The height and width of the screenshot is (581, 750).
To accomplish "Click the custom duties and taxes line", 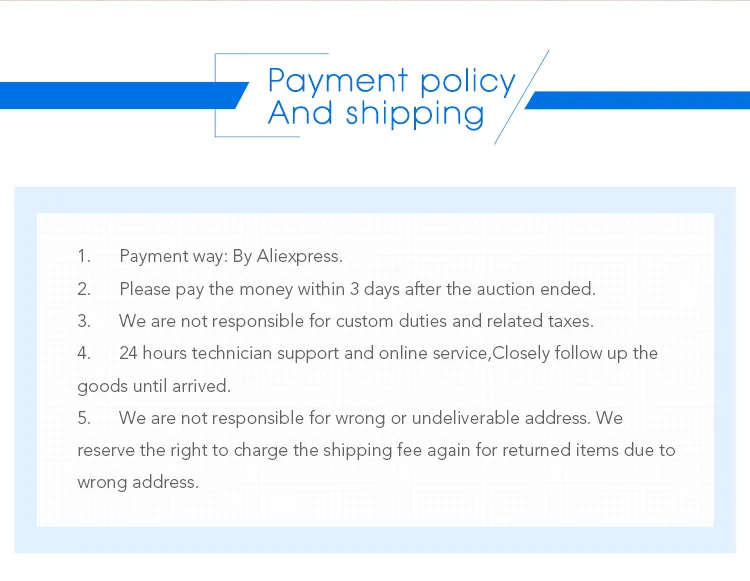I will [x=356, y=321].
